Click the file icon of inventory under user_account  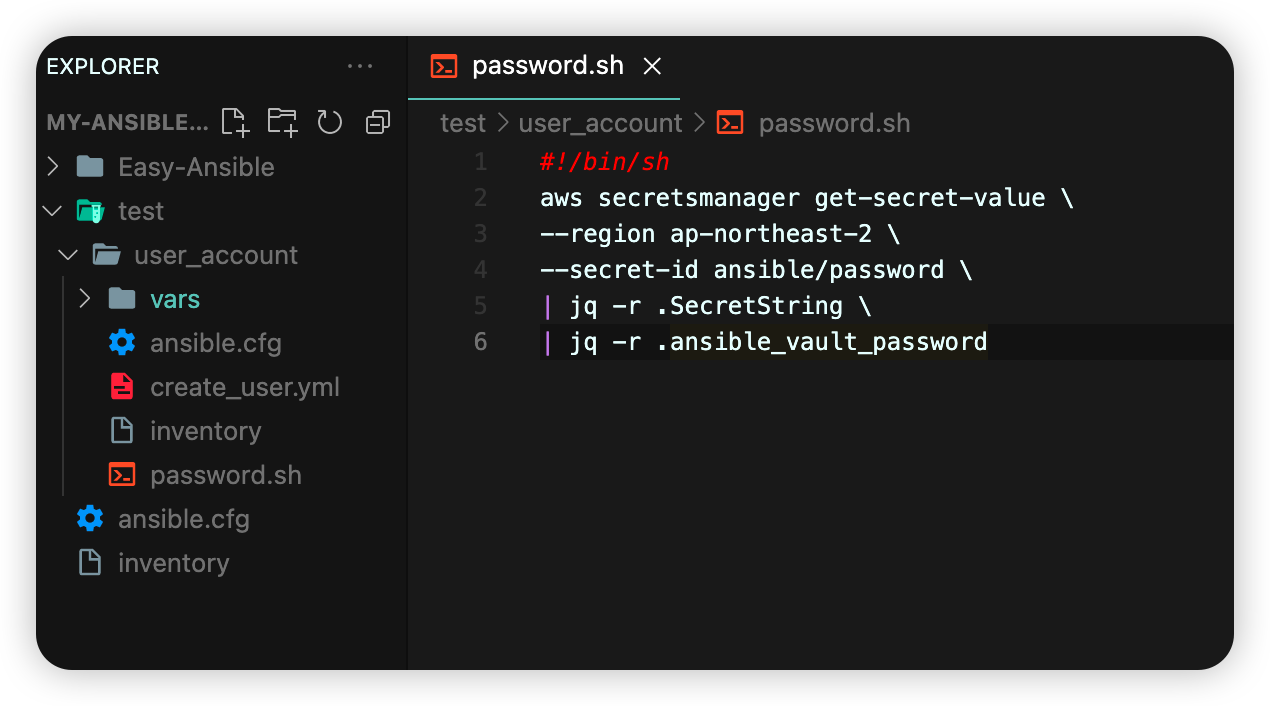point(122,430)
